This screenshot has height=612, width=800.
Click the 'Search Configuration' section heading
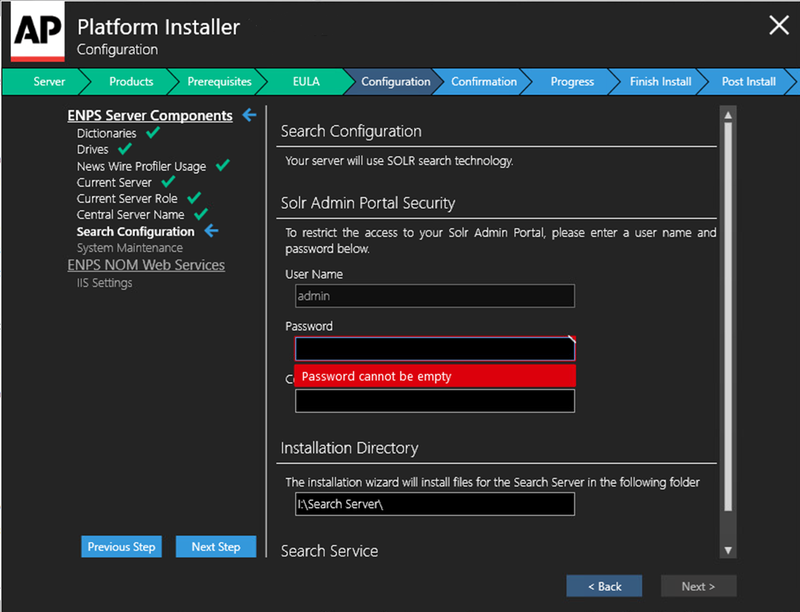click(x=351, y=132)
